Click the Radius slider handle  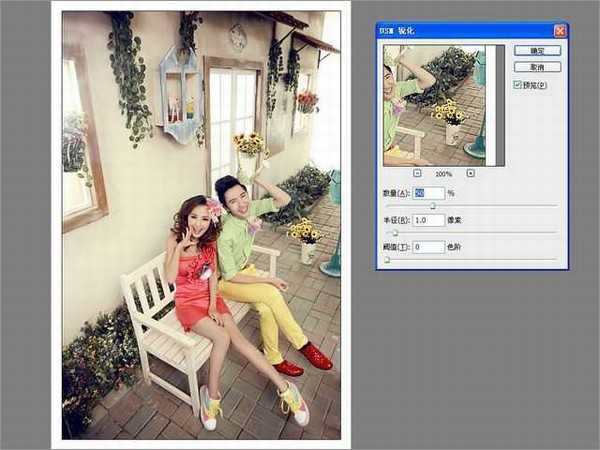click(395, 233)
